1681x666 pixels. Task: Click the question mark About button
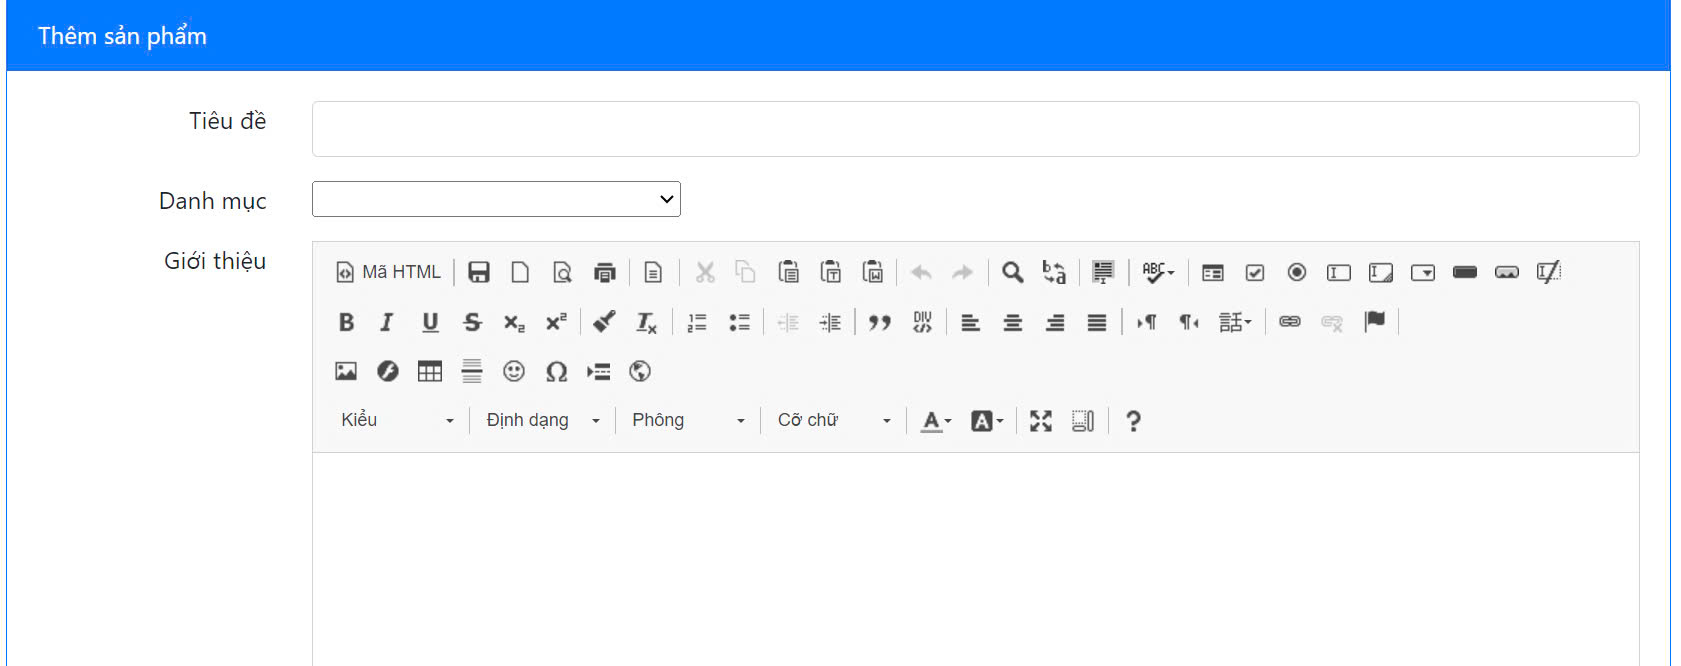click(1133, 421)
